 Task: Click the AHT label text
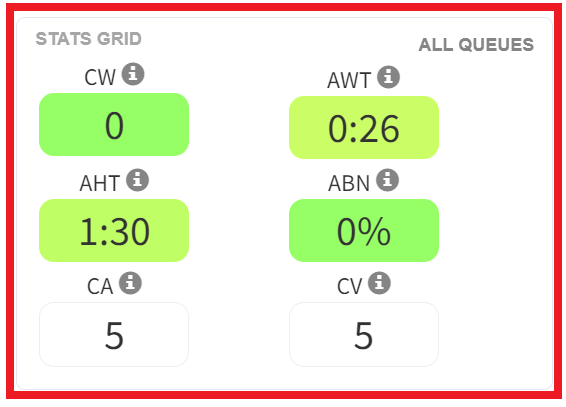[x=100, y=183]
